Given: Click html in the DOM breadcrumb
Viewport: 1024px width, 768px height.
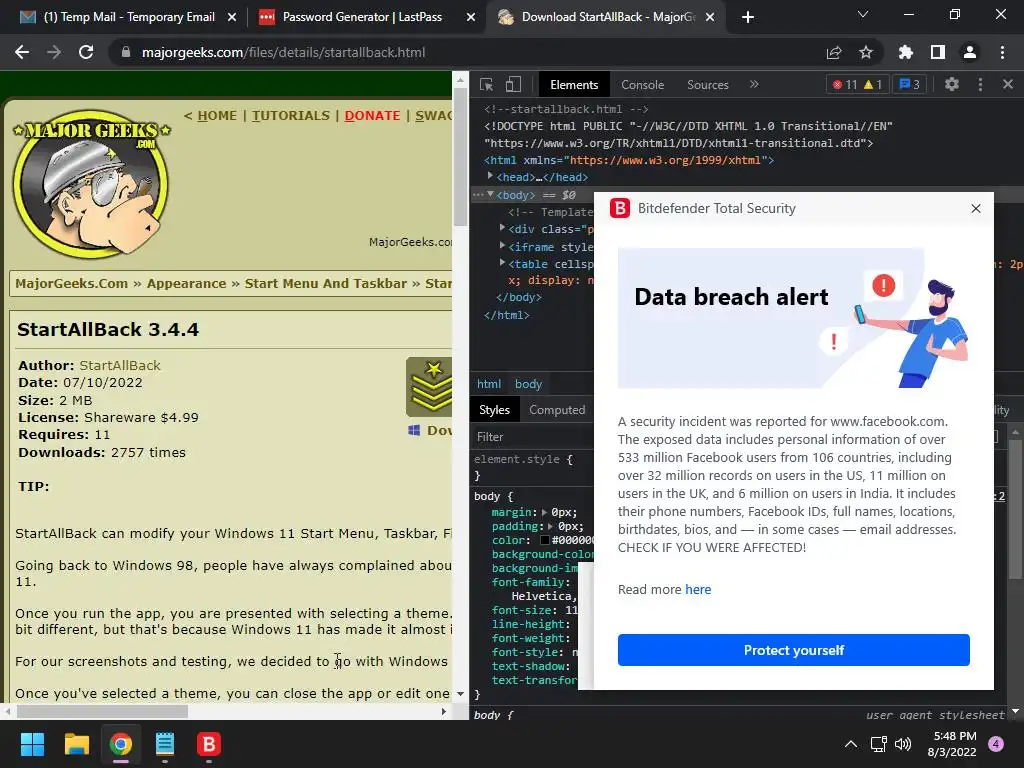Looking at the screenshot, I should [x=489, y=384].
